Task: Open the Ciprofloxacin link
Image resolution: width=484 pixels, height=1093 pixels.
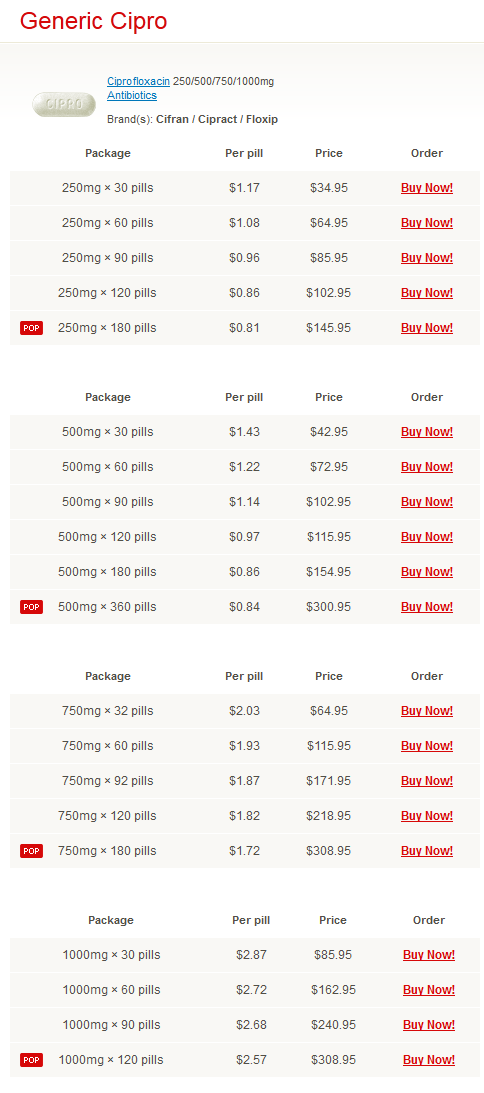Action: (138, 82)
